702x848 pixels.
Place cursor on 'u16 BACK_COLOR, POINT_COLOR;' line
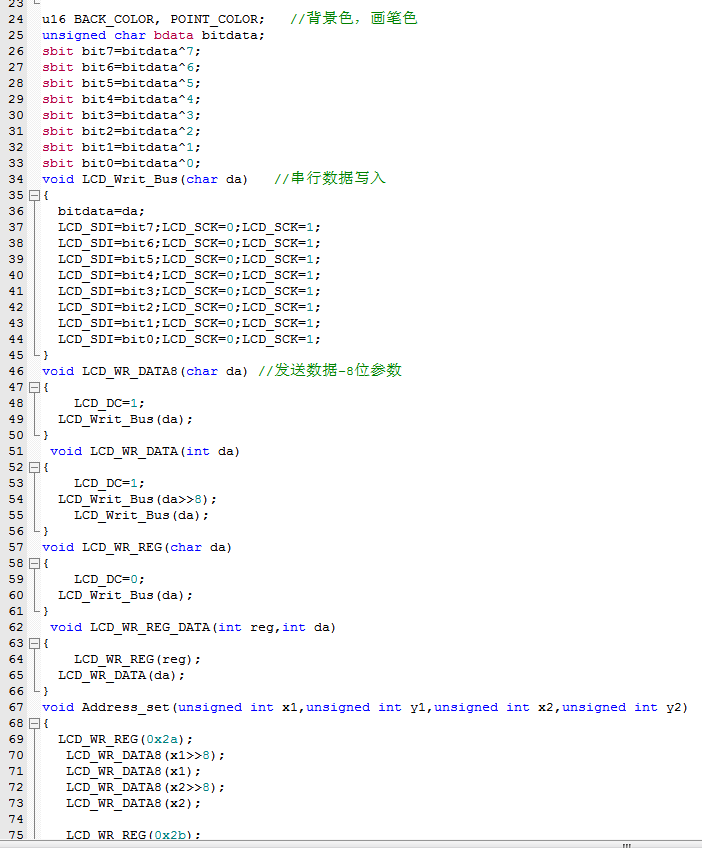click(154, 19)
